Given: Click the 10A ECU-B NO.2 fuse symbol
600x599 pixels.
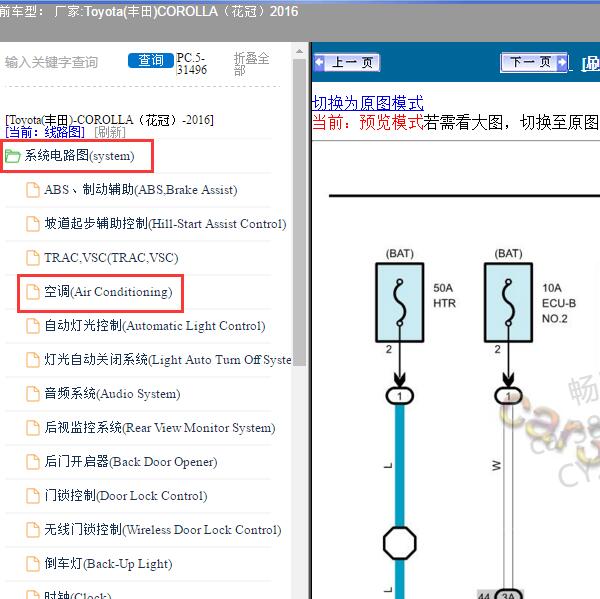Looking at the screenshot, I should pyautogui.click(x=508, y=302).
